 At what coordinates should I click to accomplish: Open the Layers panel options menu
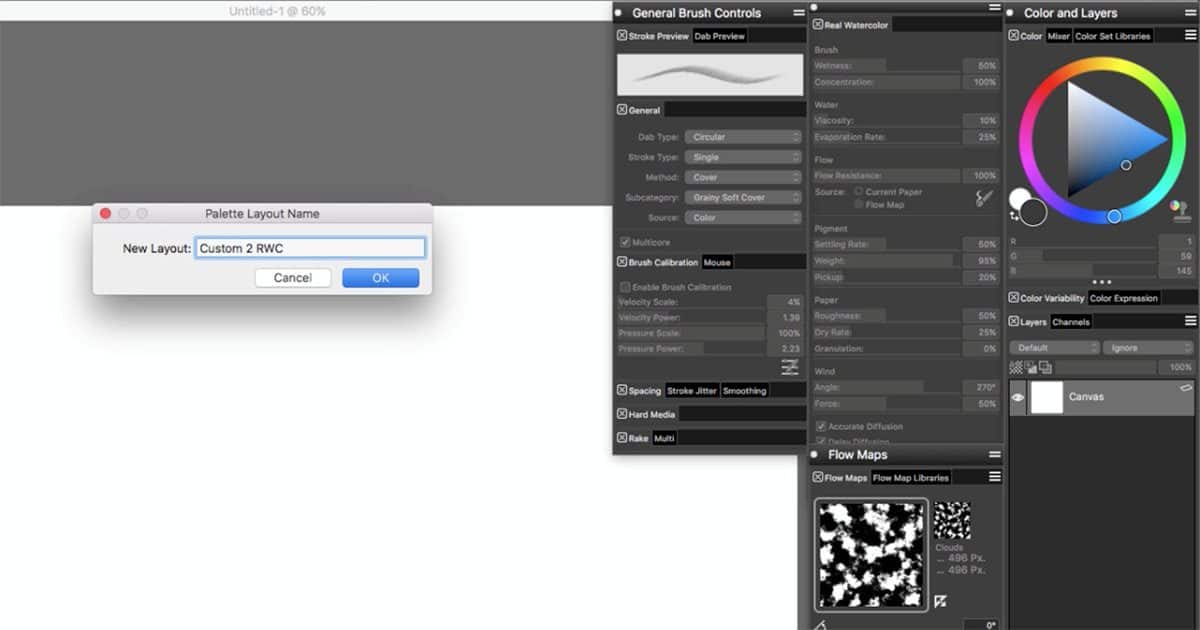point(1190,321)
